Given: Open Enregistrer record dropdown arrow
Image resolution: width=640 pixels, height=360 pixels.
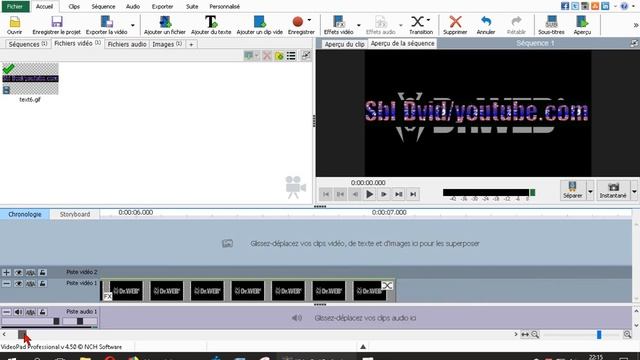Looking at the screenshot, I should [x=309, y=20].
